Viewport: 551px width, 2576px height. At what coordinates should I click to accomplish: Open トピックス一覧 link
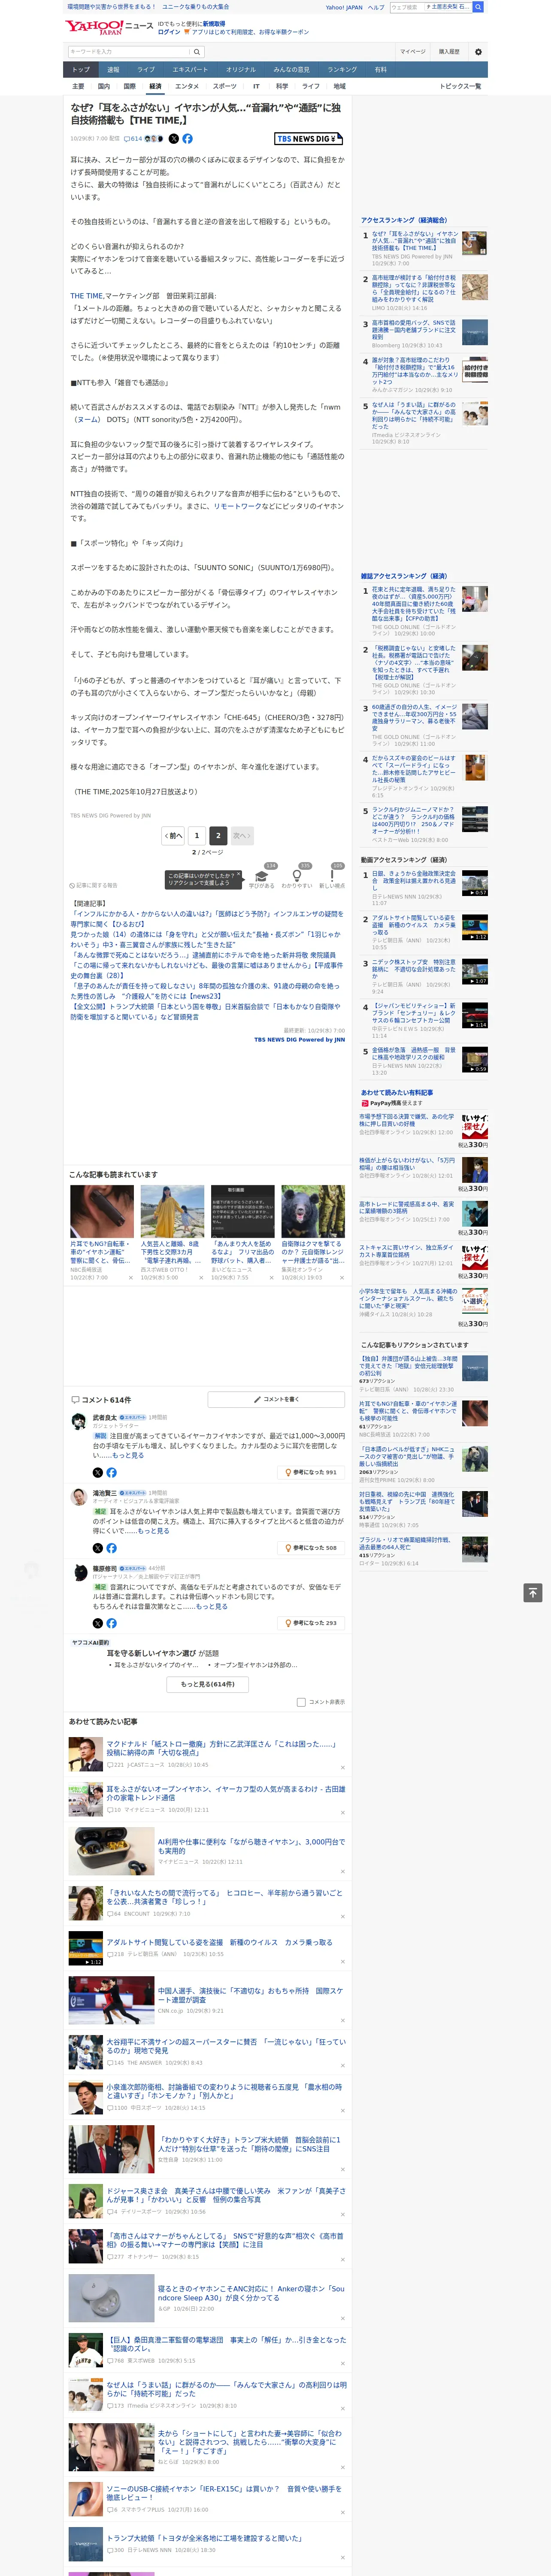[x=460, y=86]
